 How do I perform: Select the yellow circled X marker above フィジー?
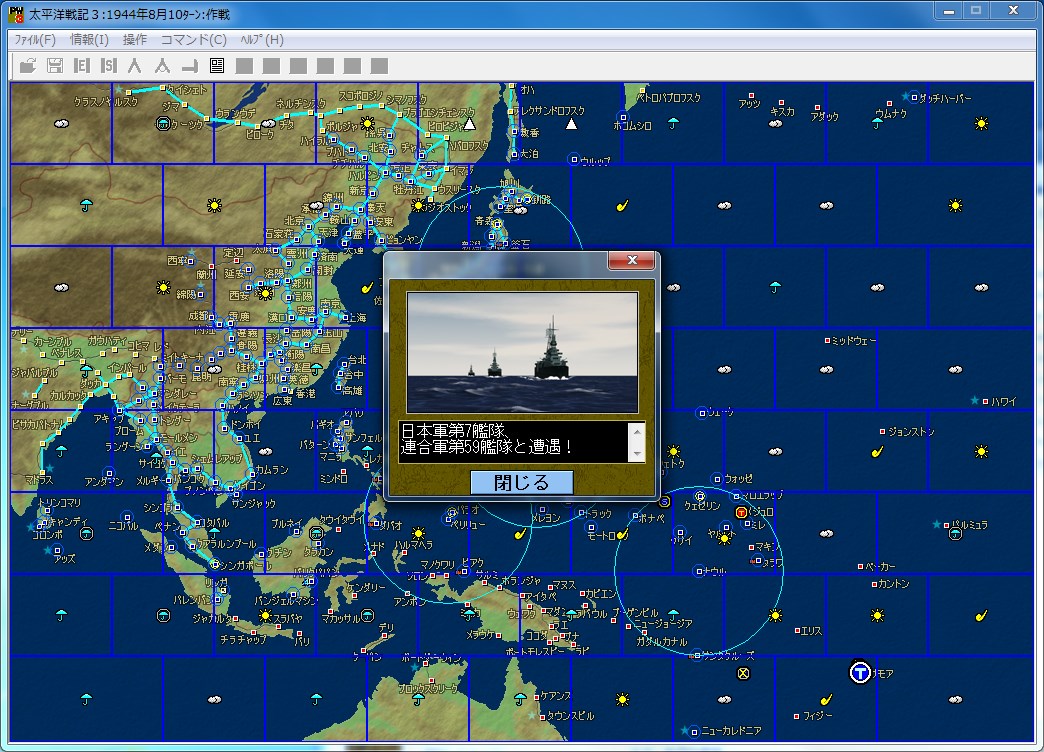743,673
